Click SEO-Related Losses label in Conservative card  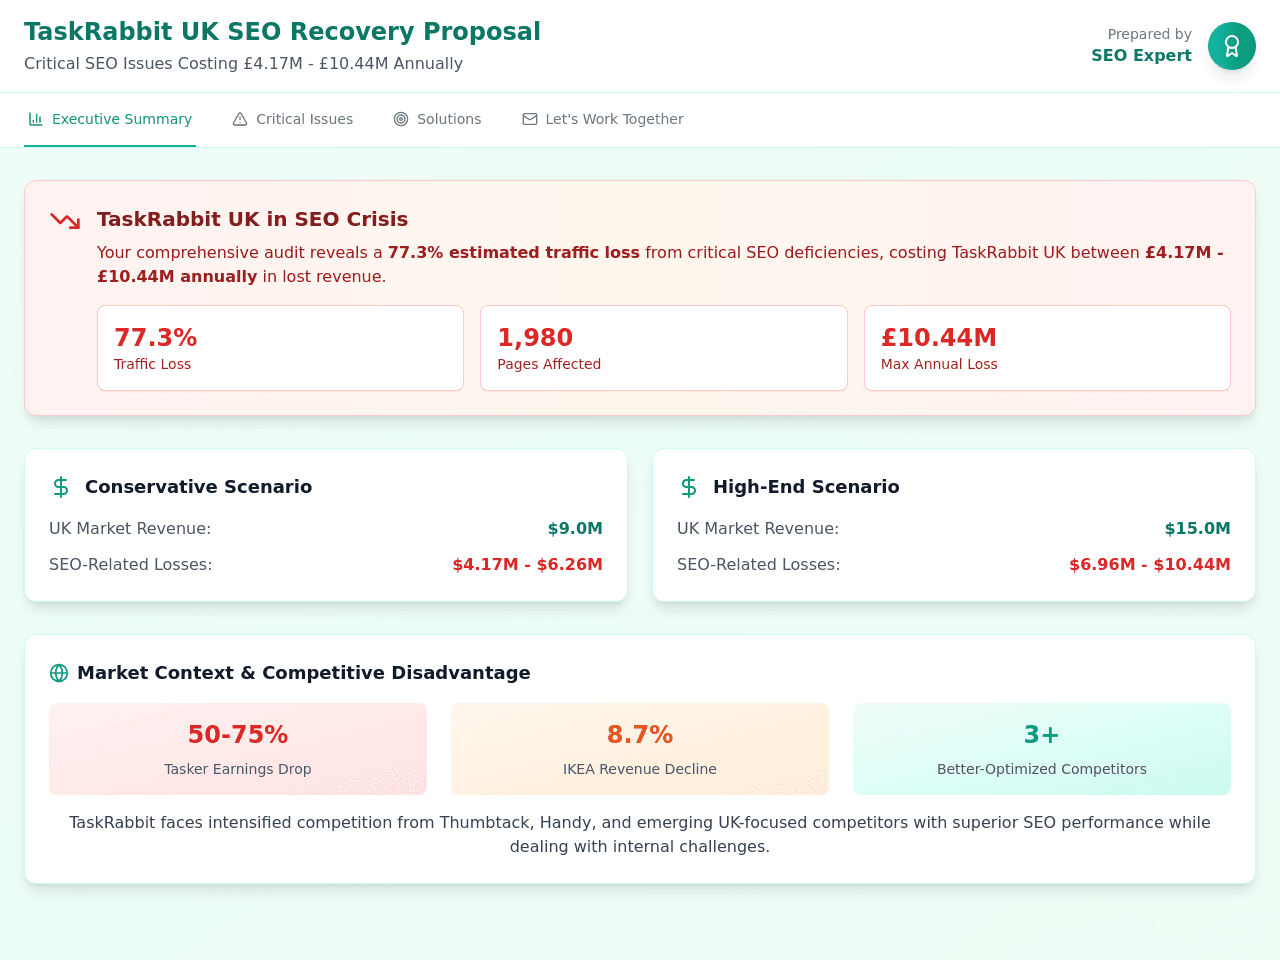131,565
